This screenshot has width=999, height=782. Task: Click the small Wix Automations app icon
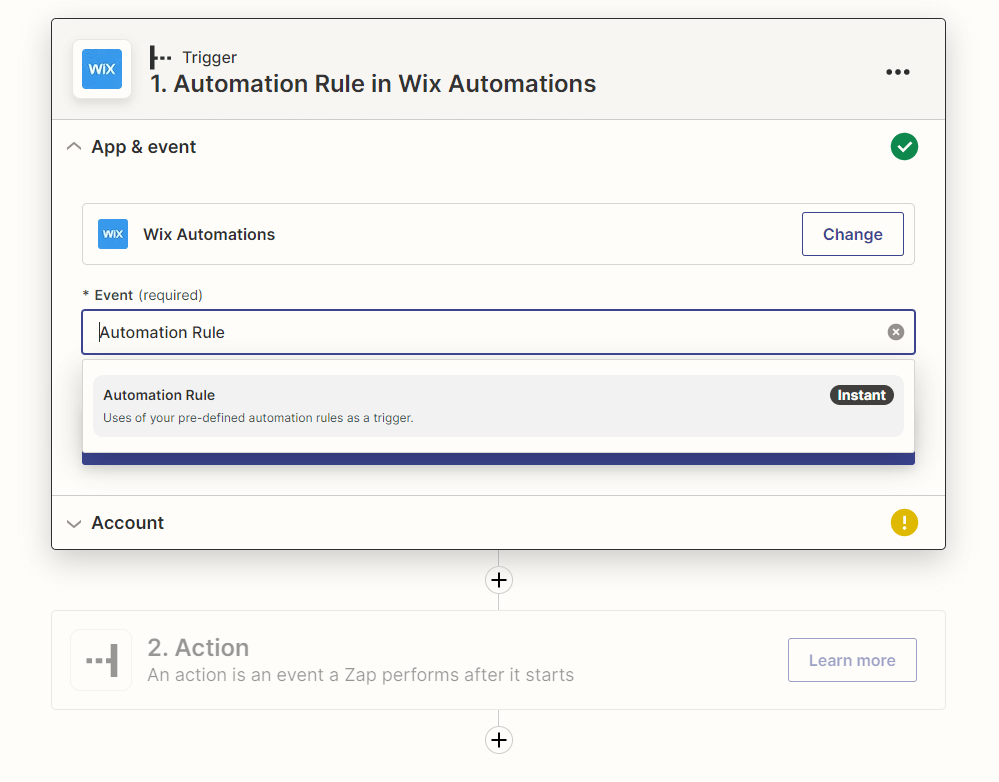[x=113, y=234]
